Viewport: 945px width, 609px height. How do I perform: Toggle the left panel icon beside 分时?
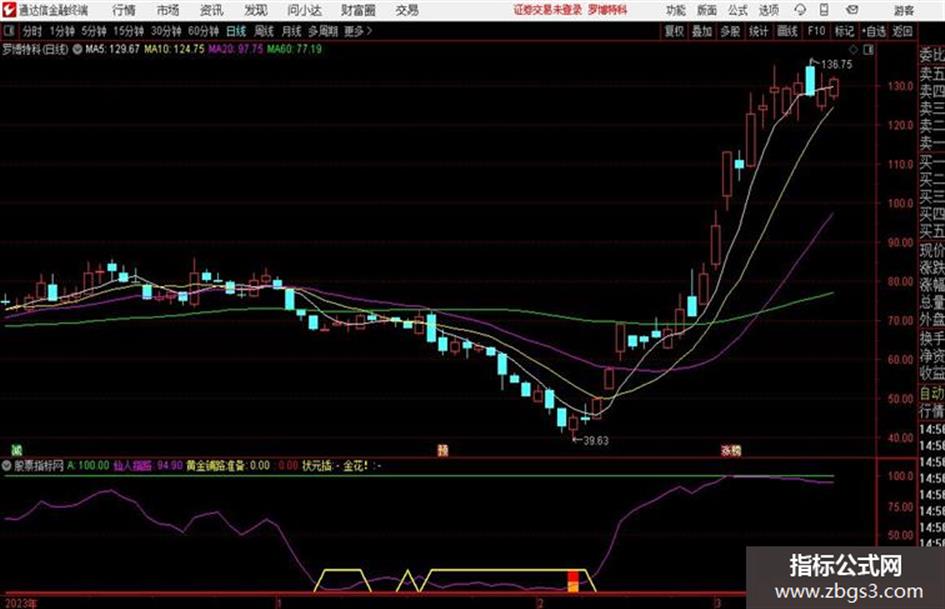point(8,31)
